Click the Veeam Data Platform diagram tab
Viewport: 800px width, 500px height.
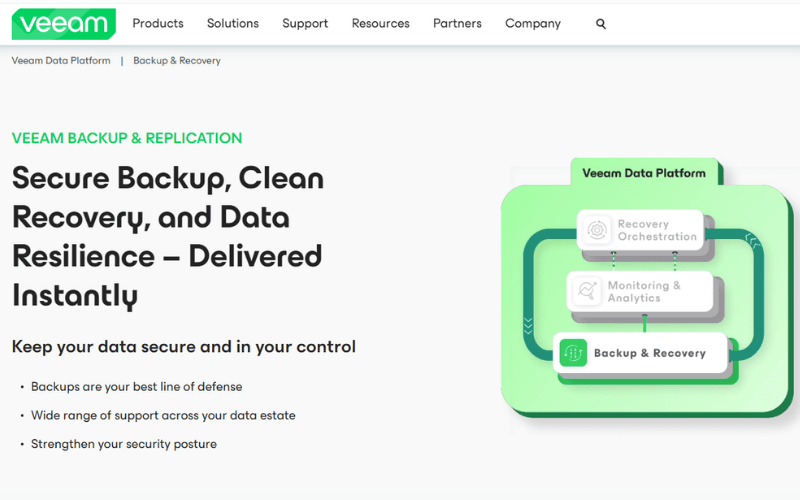[x=644, y=173]
